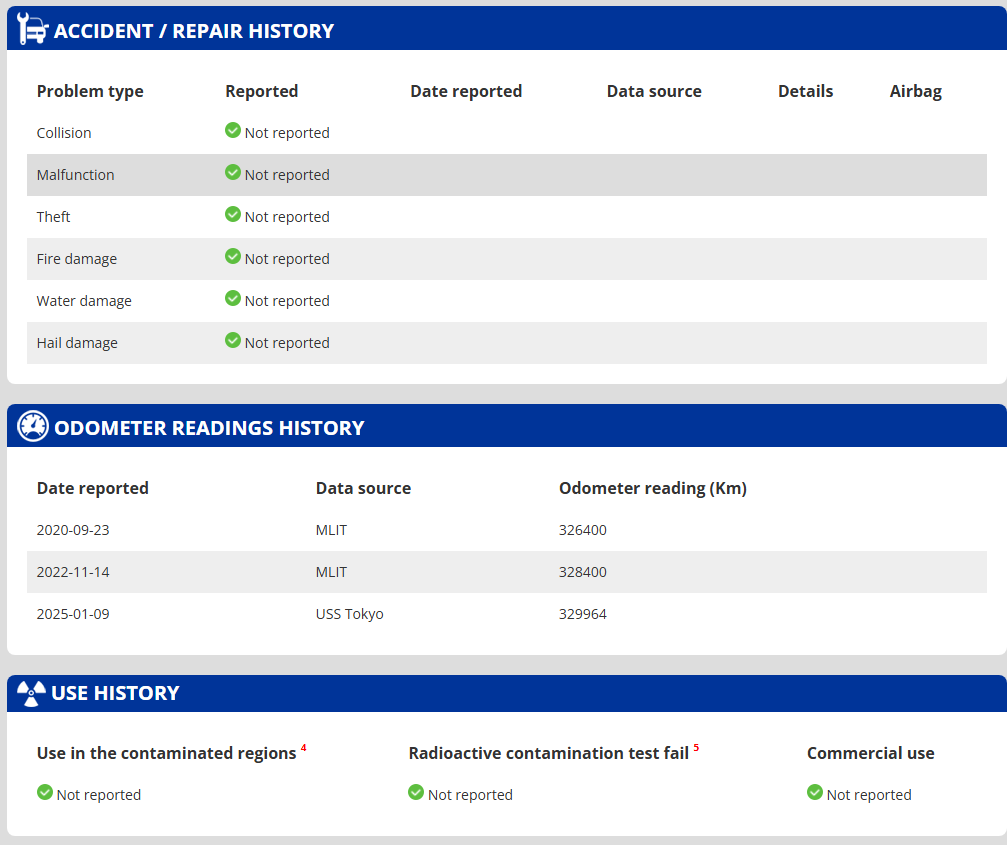Click the 329964 odometer reading value
The height and width of the screenshot is (845, 1007).
(582, 614)
